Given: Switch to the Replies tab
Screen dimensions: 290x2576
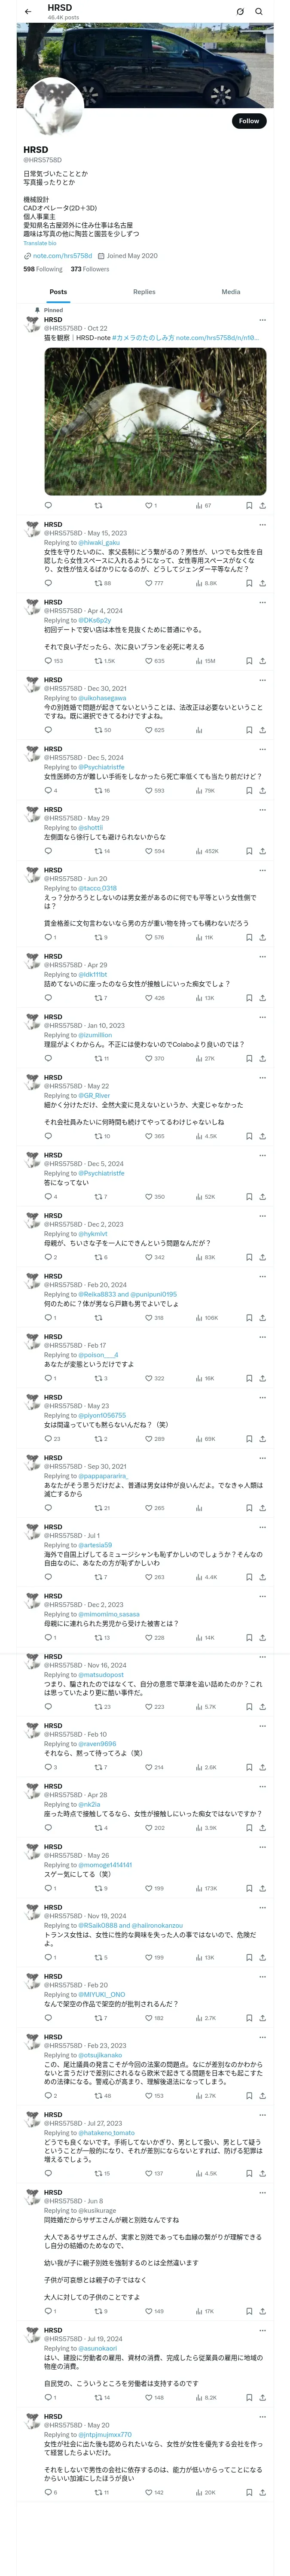Looking at the screenshot, I should click(144, 292).
